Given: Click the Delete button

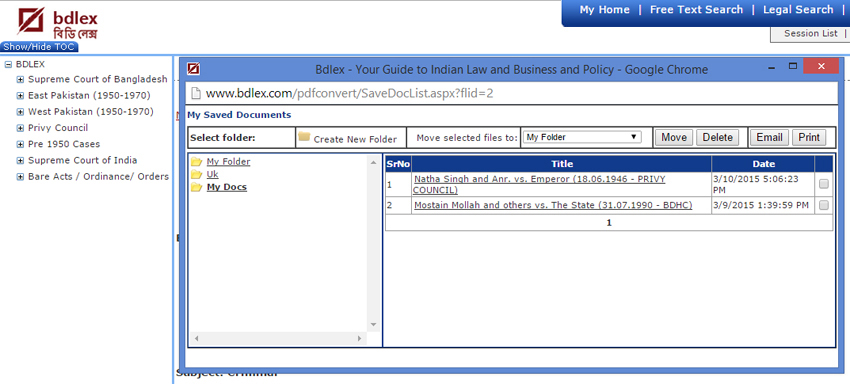Looking at the screenshot, I should coord(717,137).
